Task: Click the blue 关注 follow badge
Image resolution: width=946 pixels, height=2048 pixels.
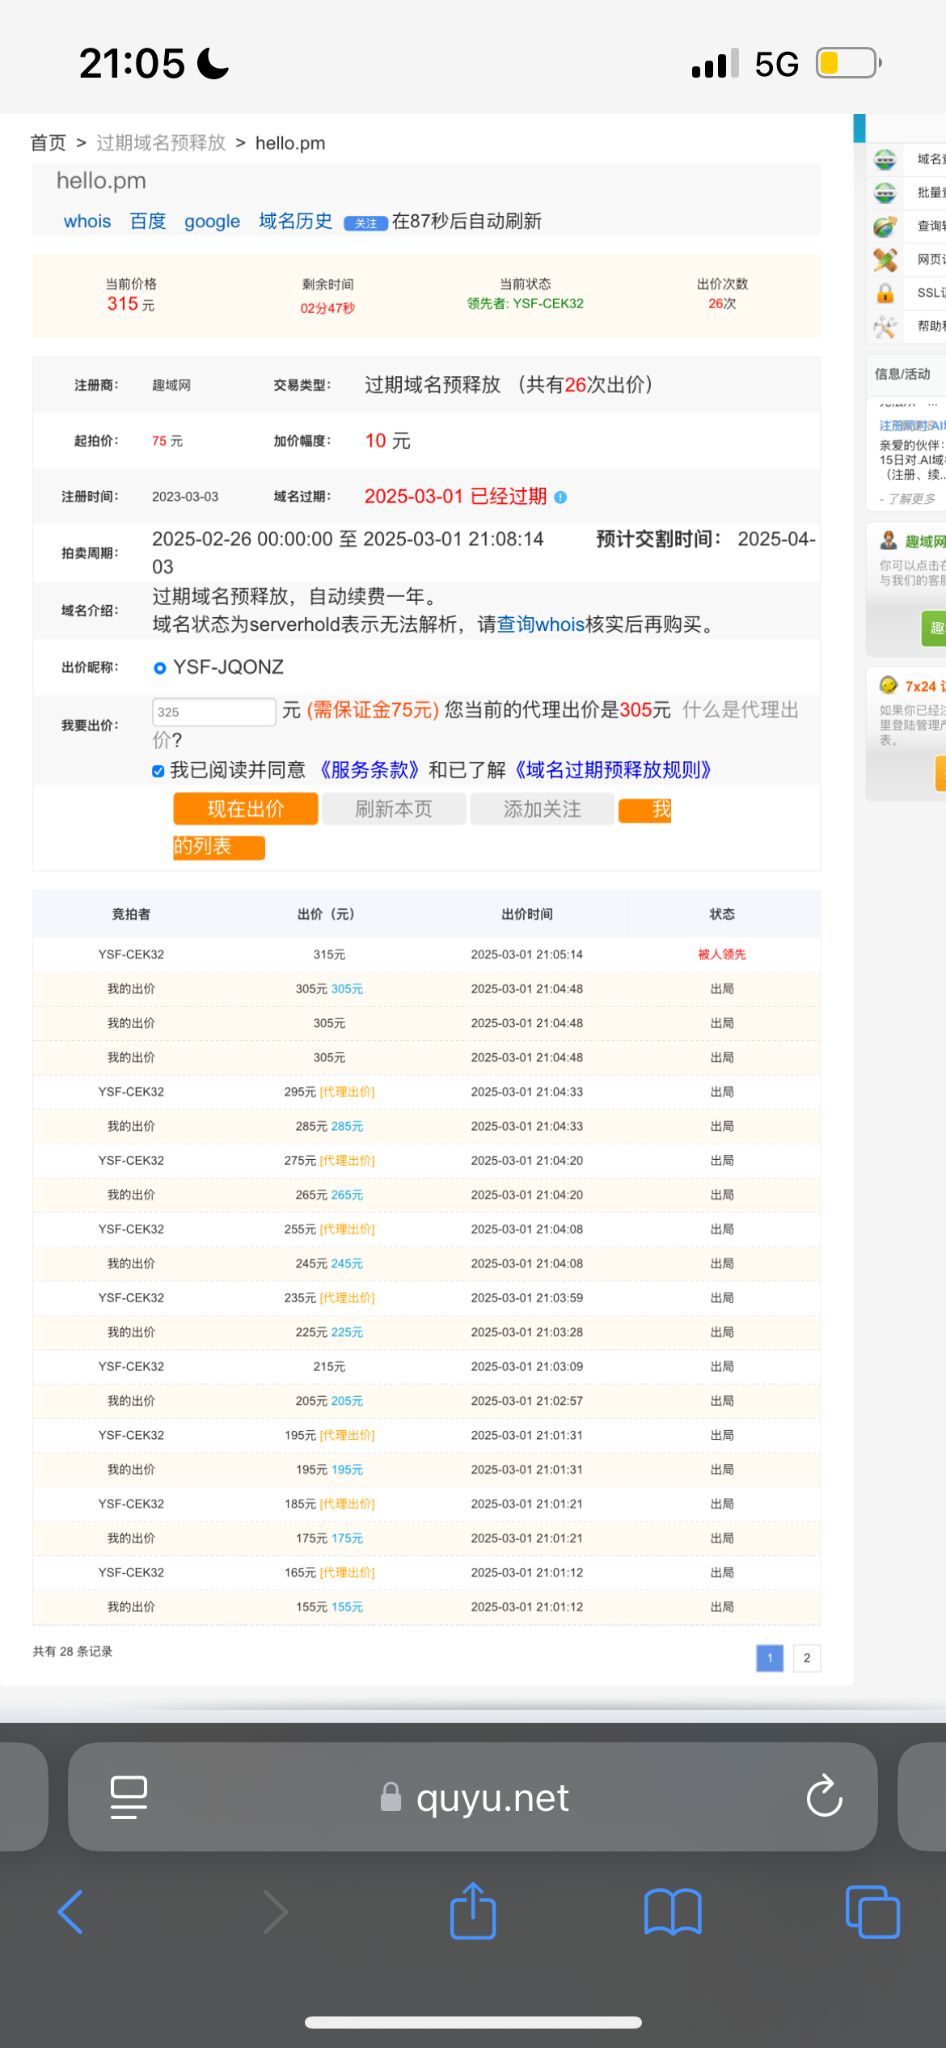Action: 365,223
